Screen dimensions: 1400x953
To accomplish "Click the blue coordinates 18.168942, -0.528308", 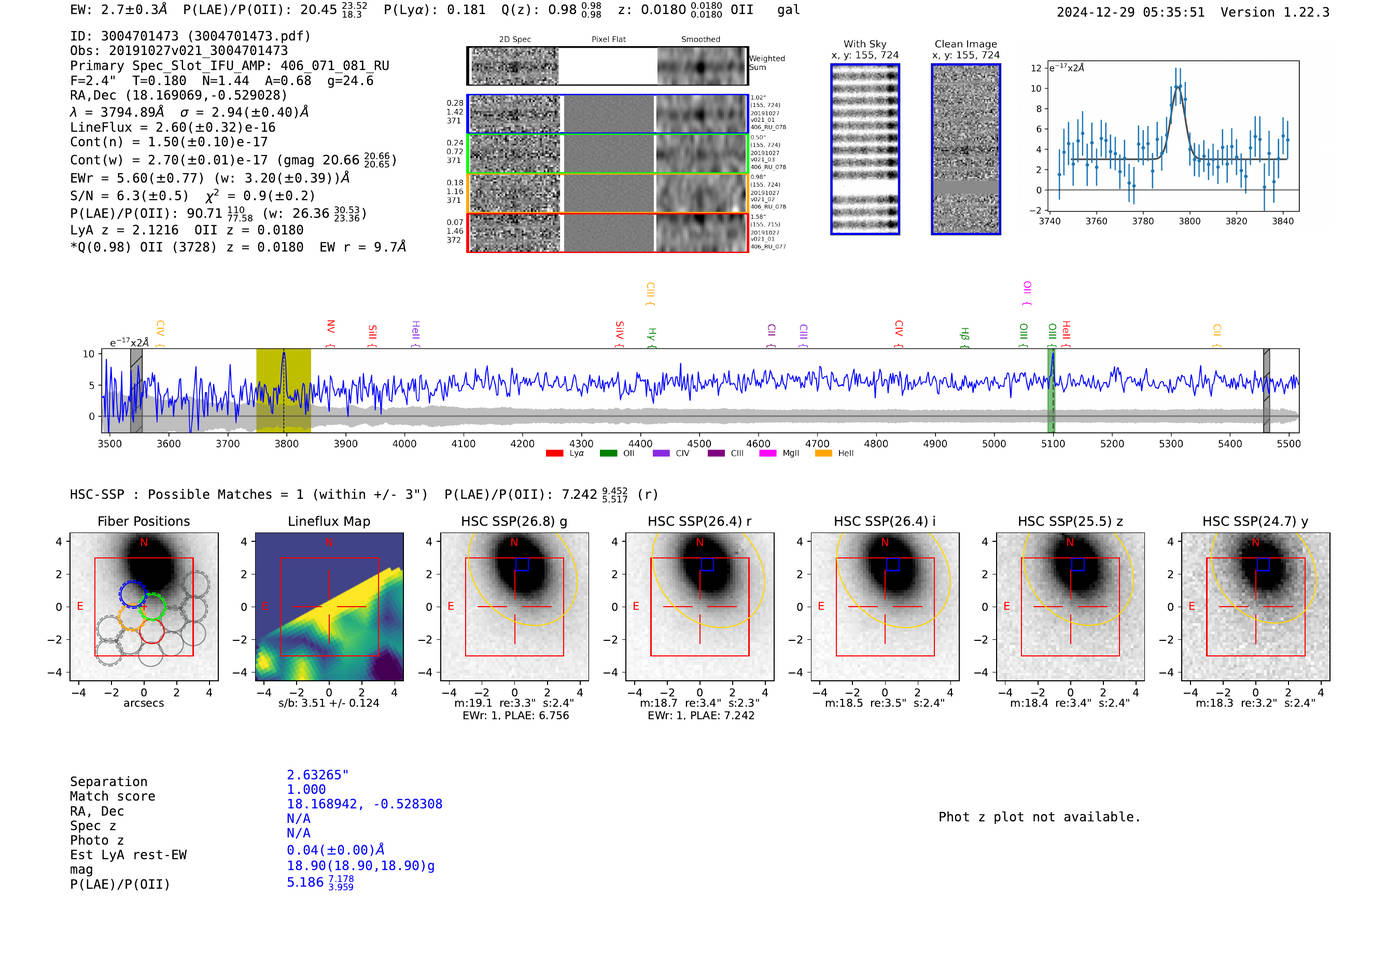I will (364, 804).
